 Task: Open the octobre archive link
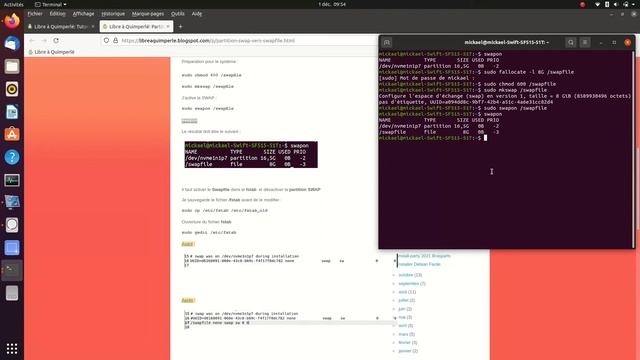406,275
